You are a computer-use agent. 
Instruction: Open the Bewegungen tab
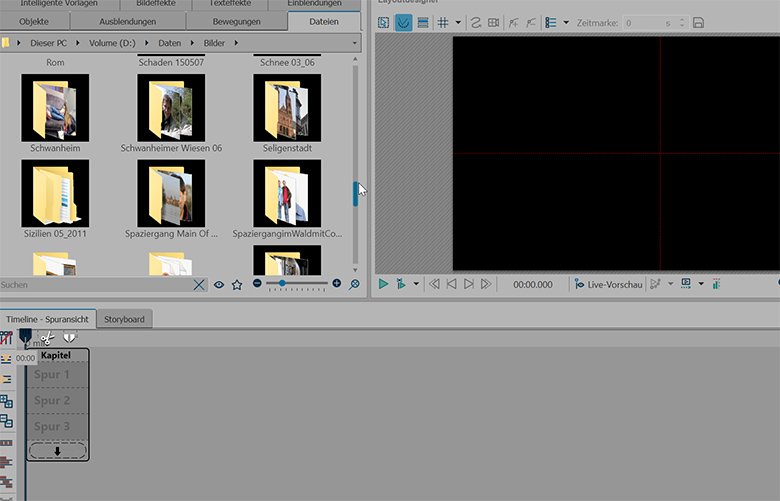[236, 22]
